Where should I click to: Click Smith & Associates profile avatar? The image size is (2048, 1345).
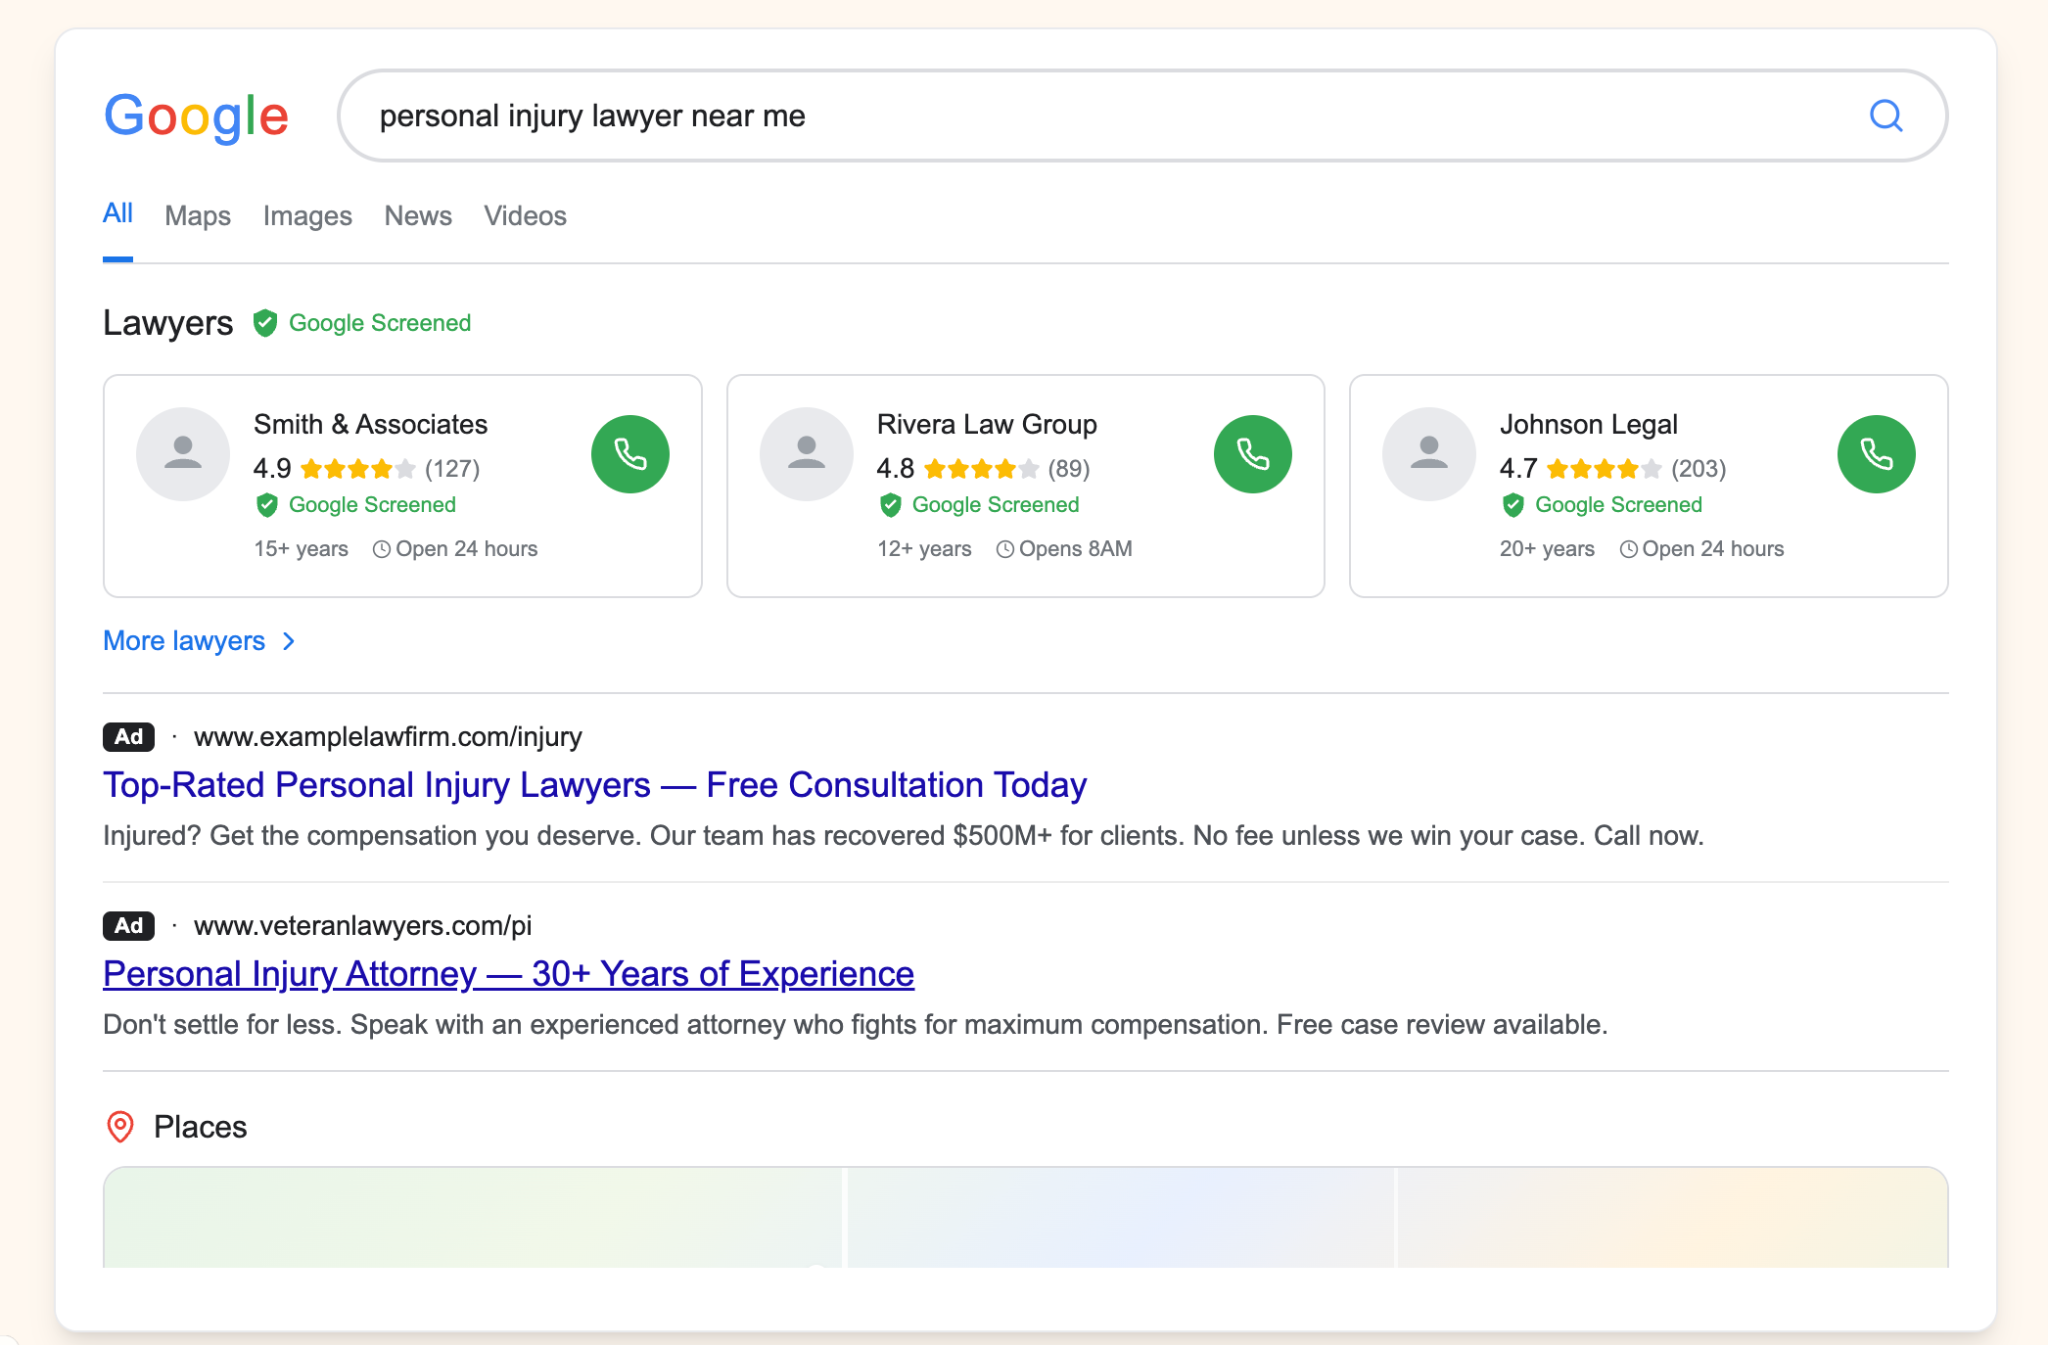[183, 454]
